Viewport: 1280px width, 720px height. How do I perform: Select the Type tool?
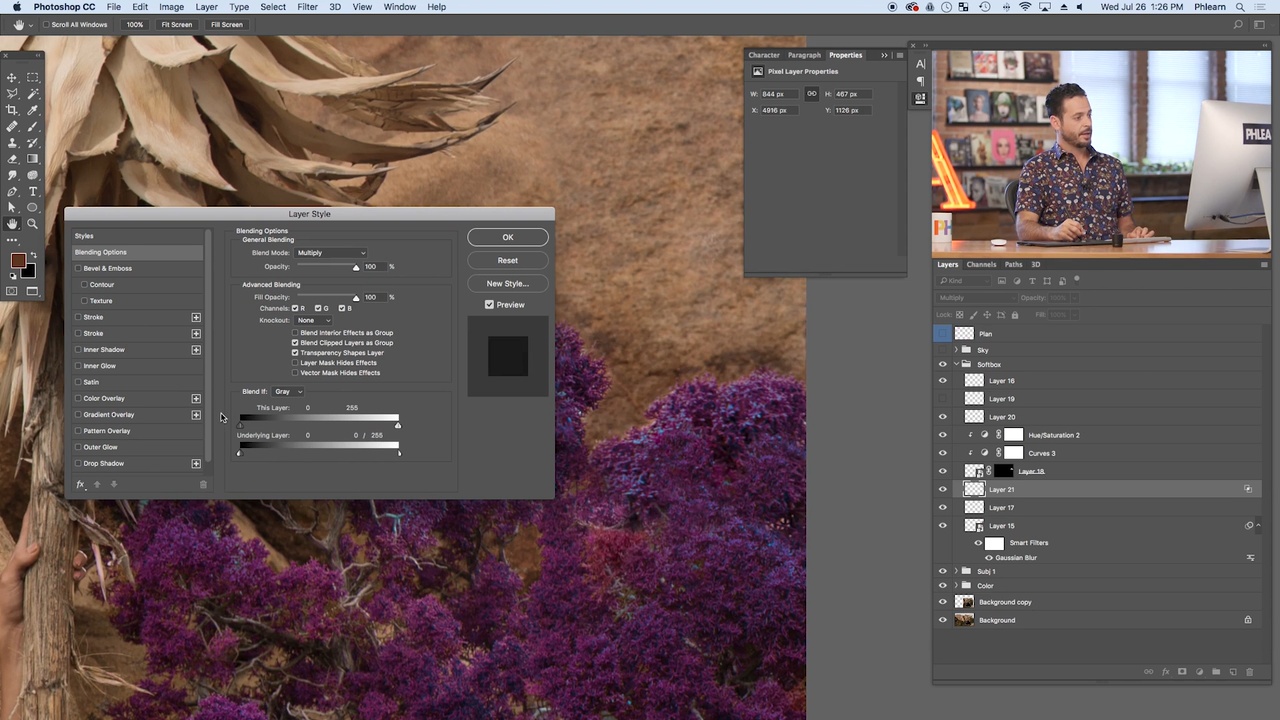[32, 191]
